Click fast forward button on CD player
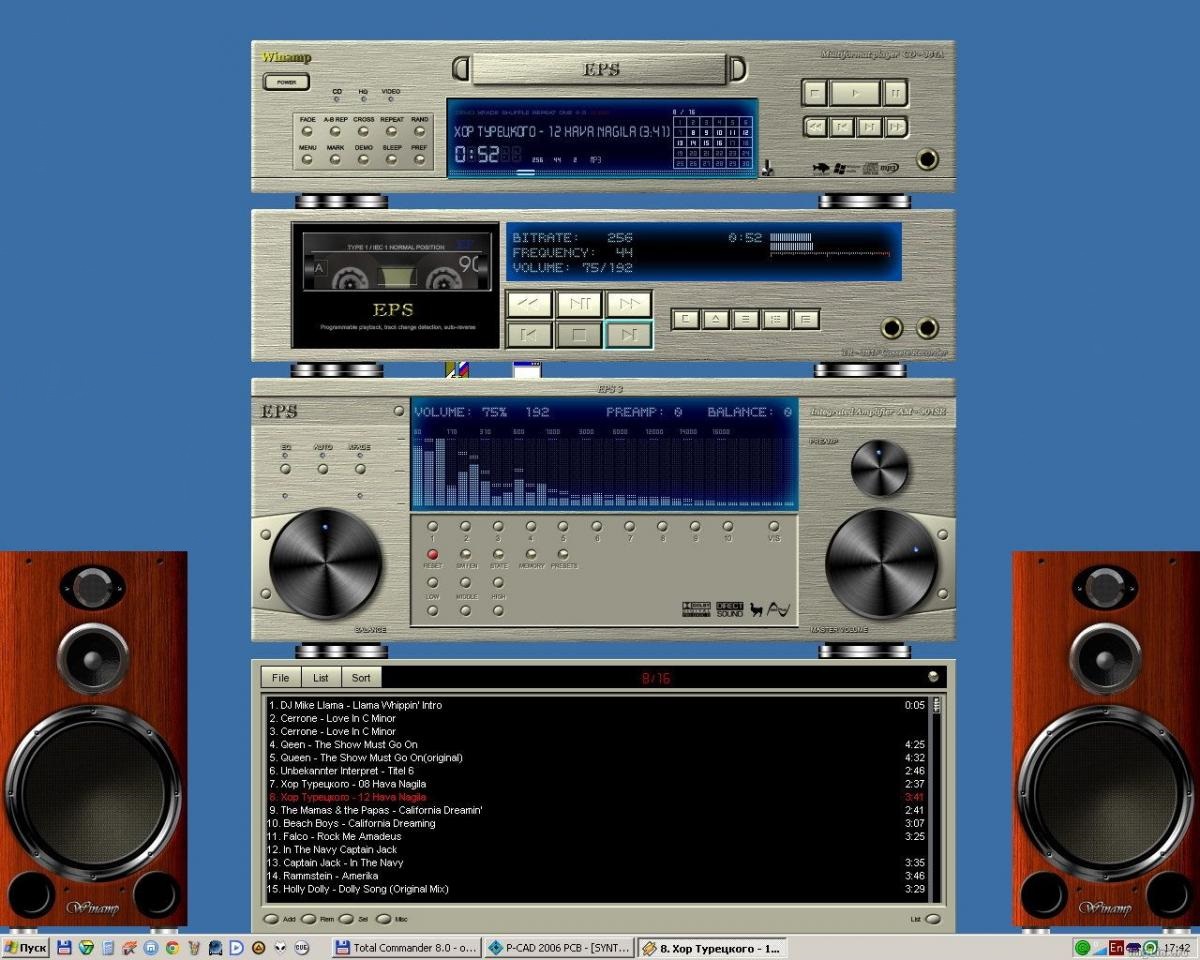1200x960 pixels. [x=896, y=127]
